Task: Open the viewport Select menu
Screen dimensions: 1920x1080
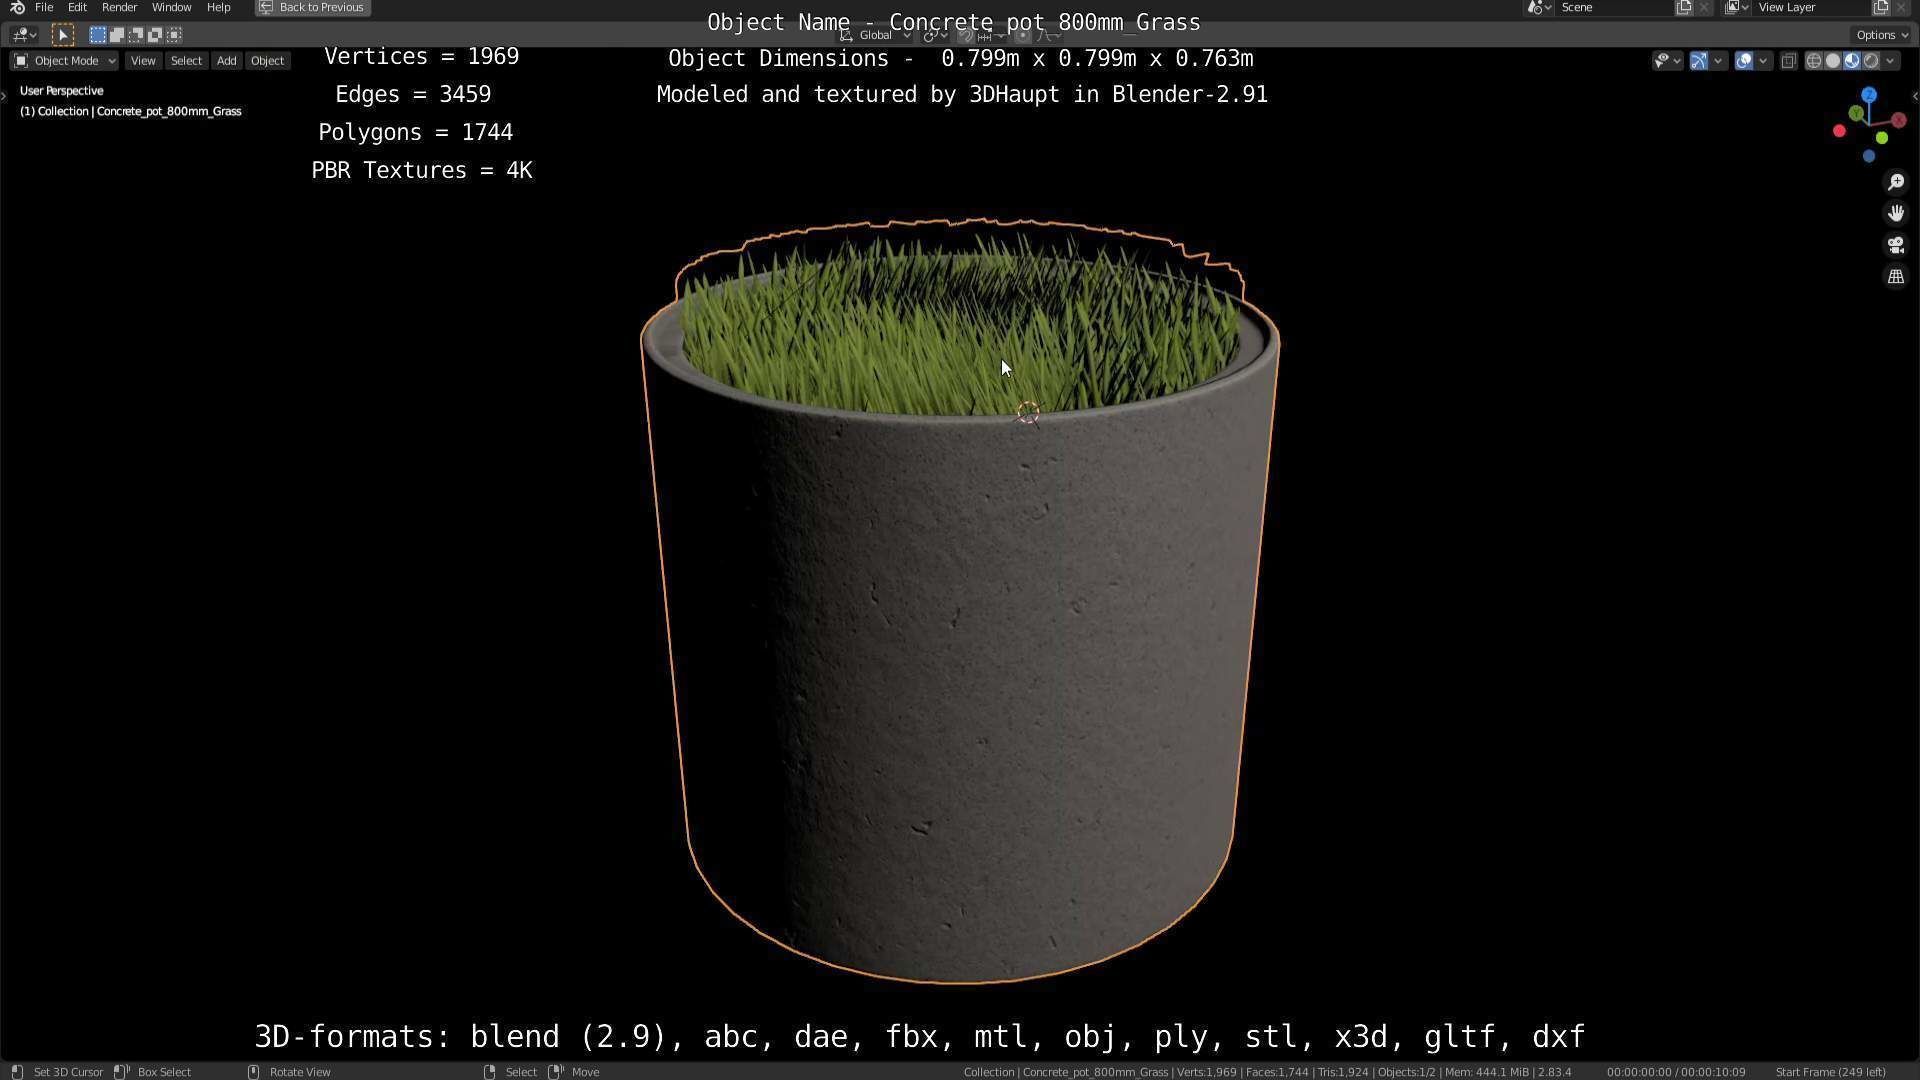Action: (x=186, y=61)
